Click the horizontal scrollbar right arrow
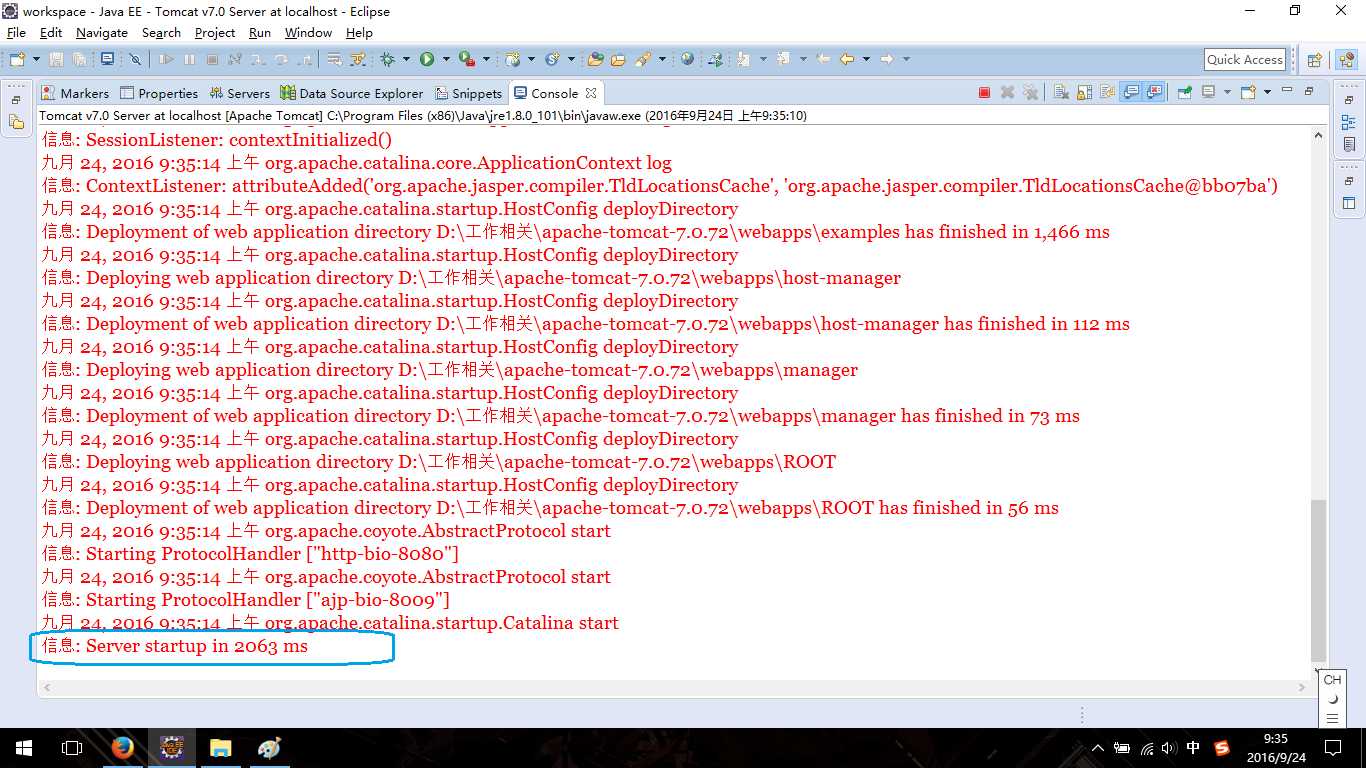Image resolution: width=1366 pixels, height=768 pixels. (1302, 687)
